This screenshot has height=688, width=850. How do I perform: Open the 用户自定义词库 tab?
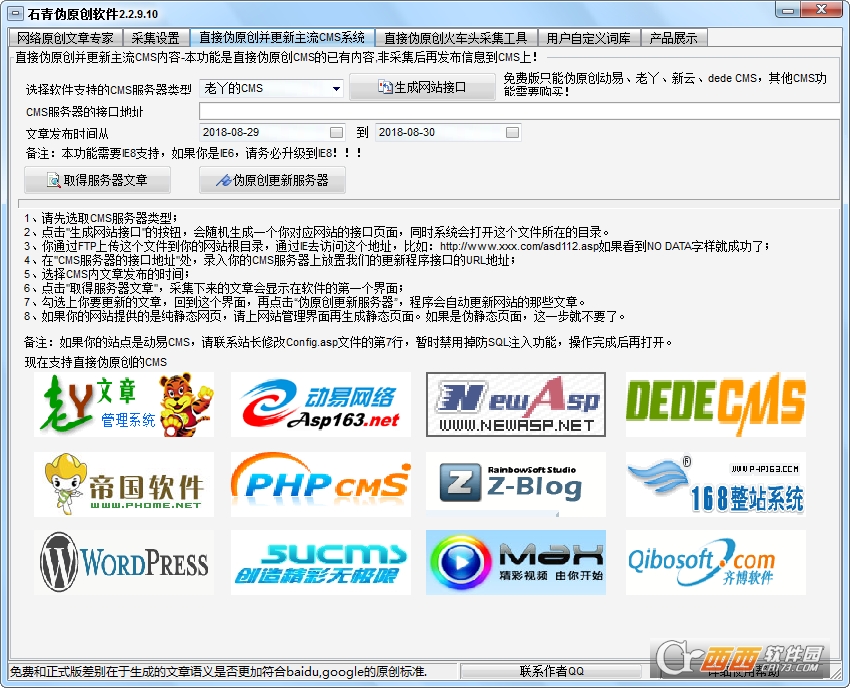[588, 38]
